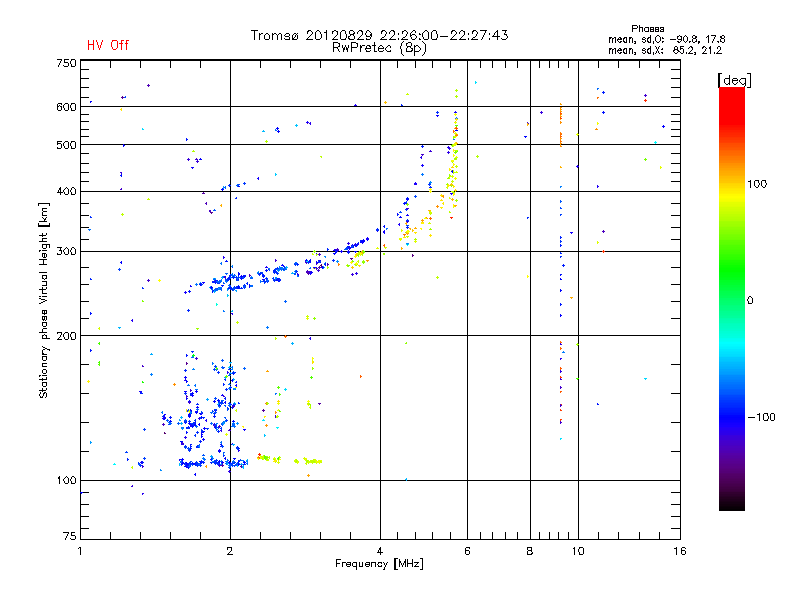Viewport: 800px width, 600px height.
Task: Click the 'RwPretec (8p)' subtitle
Action: 379,48
